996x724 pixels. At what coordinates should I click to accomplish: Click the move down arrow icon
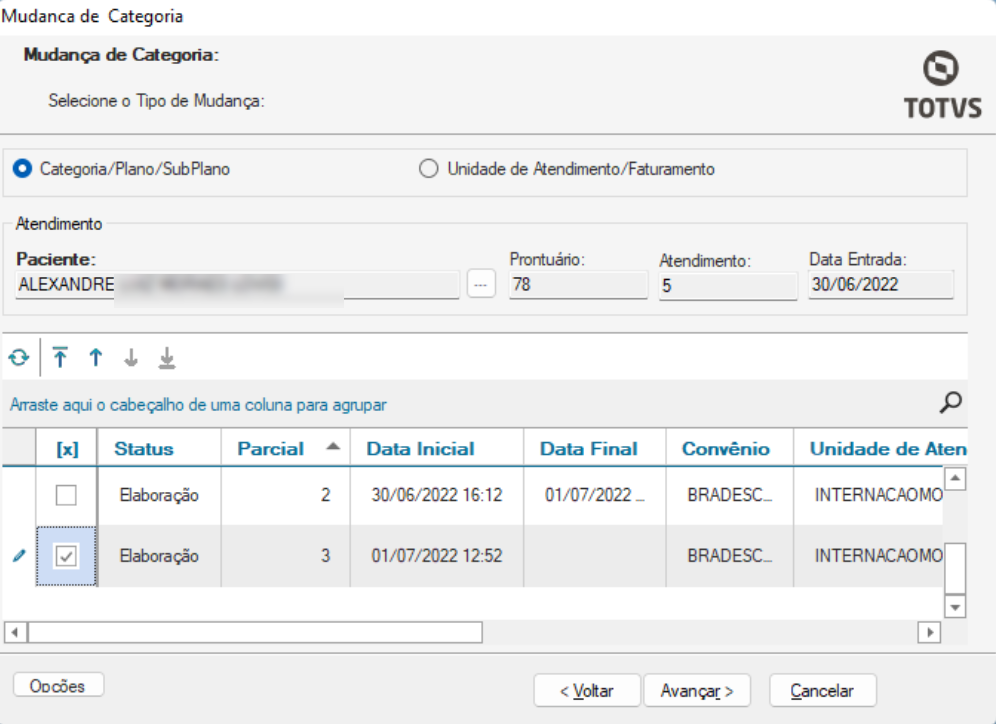pyautogui.click(x=131, y=358)
